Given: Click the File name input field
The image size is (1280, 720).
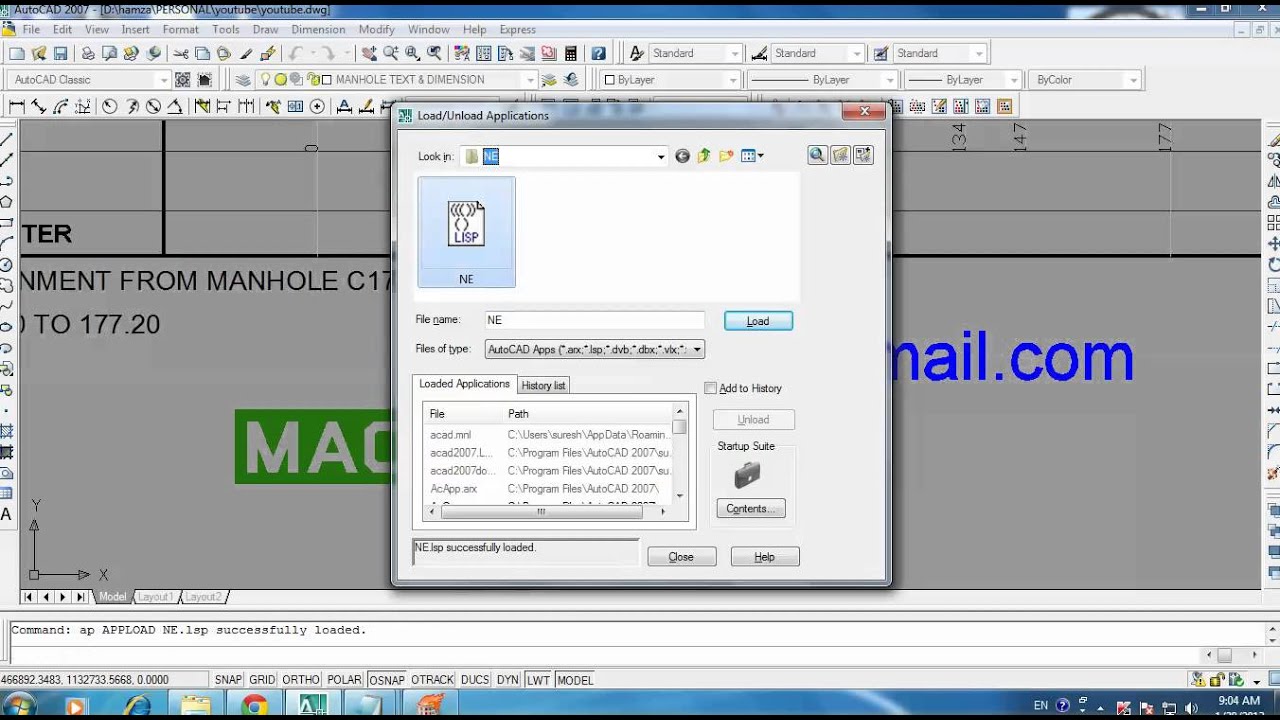Looking at the screenshot, I should tap(594, 320).
